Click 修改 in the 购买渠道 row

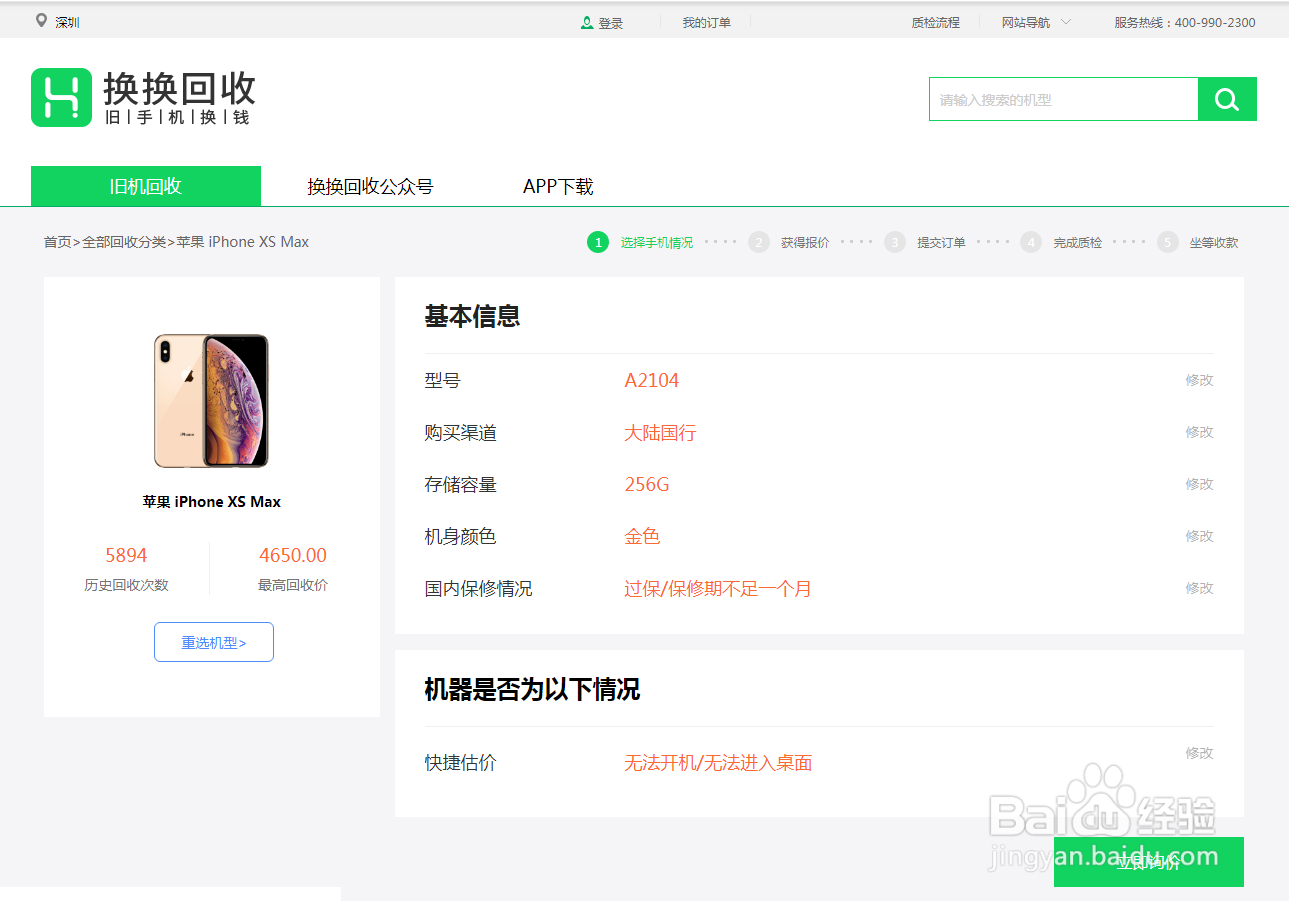pos(1199,432)
